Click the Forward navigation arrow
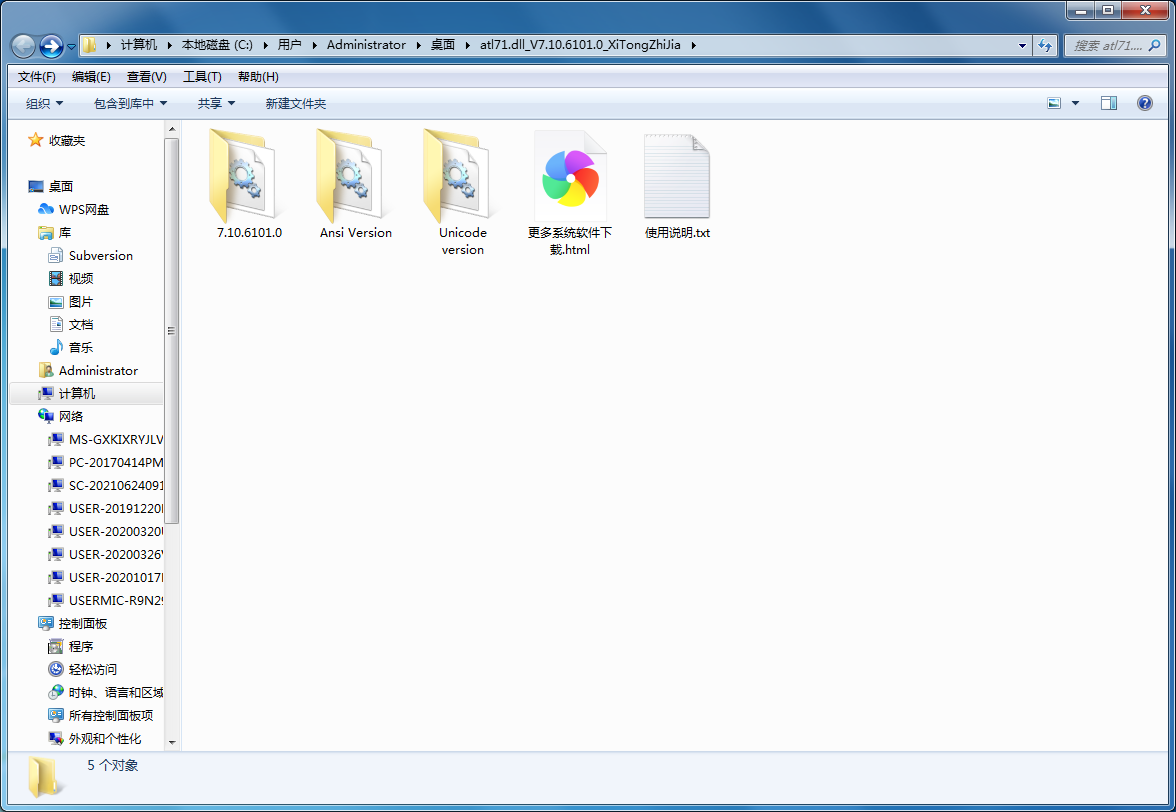The image size is (1176, 812). [51, 46]
